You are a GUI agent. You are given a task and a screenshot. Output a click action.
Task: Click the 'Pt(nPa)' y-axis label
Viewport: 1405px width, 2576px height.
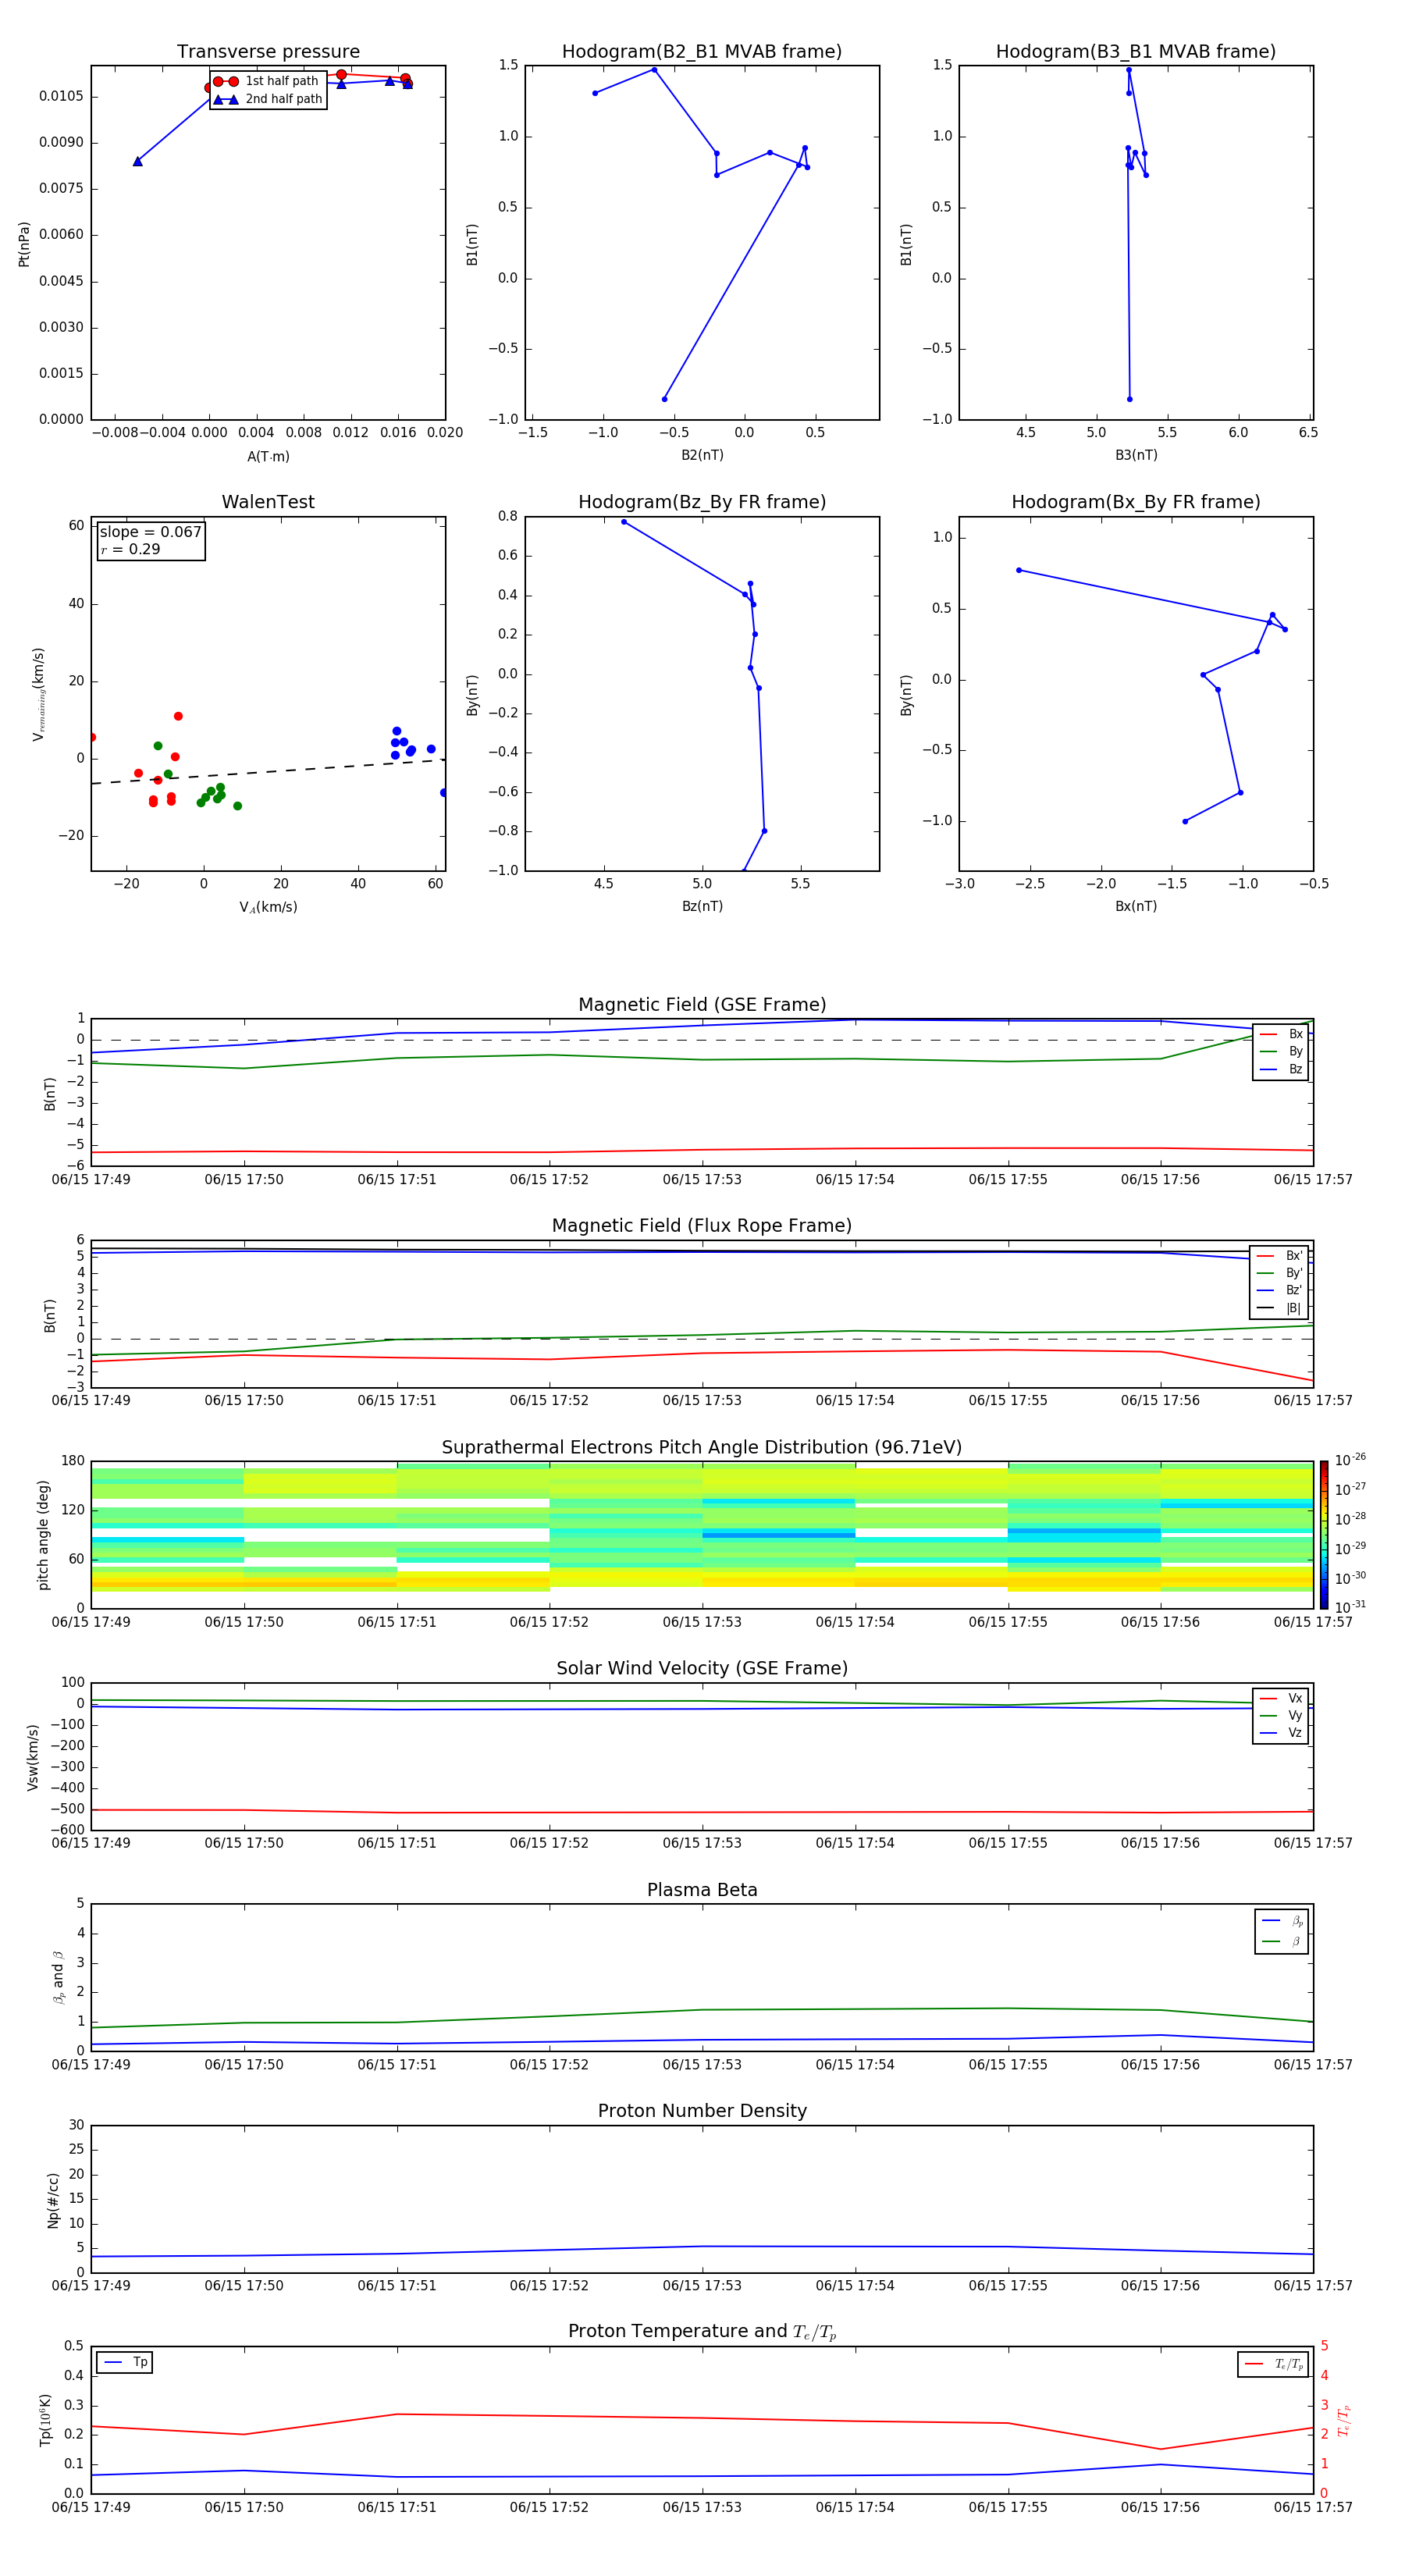tap(24, 244)
